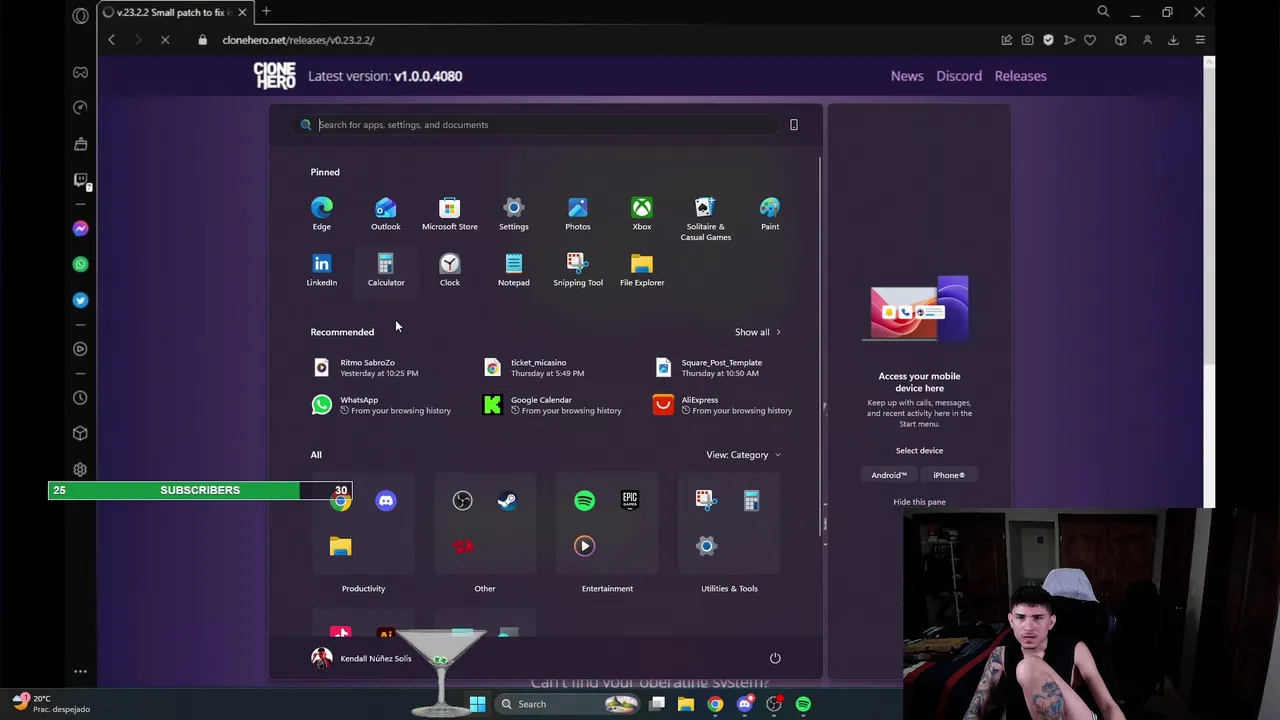The width and height of the screenshot is (1280, 720).
Task: Open a new browser tab
Action: point(266,12)
